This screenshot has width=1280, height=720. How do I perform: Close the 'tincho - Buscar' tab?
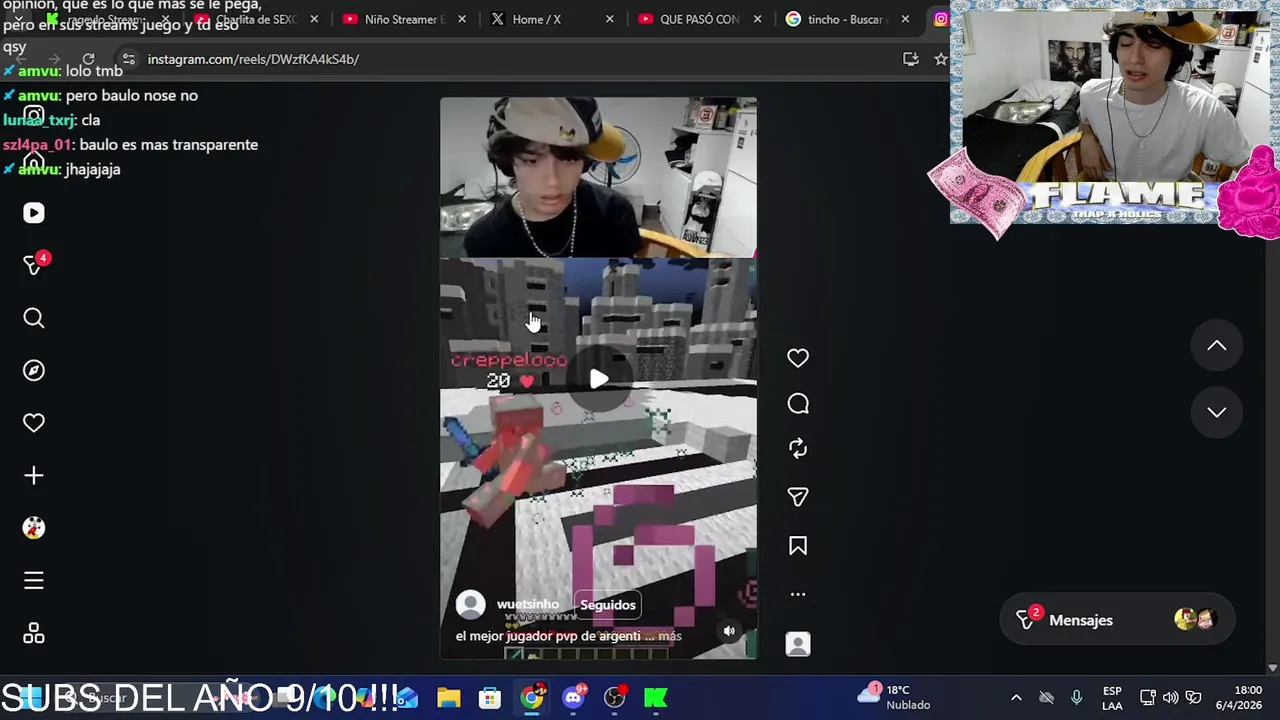coord(905,19)
